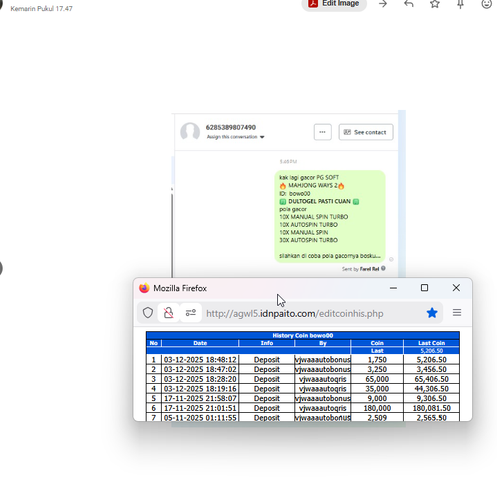
Task: Click the History Coin bowo00 title
Action: (303, 335)
